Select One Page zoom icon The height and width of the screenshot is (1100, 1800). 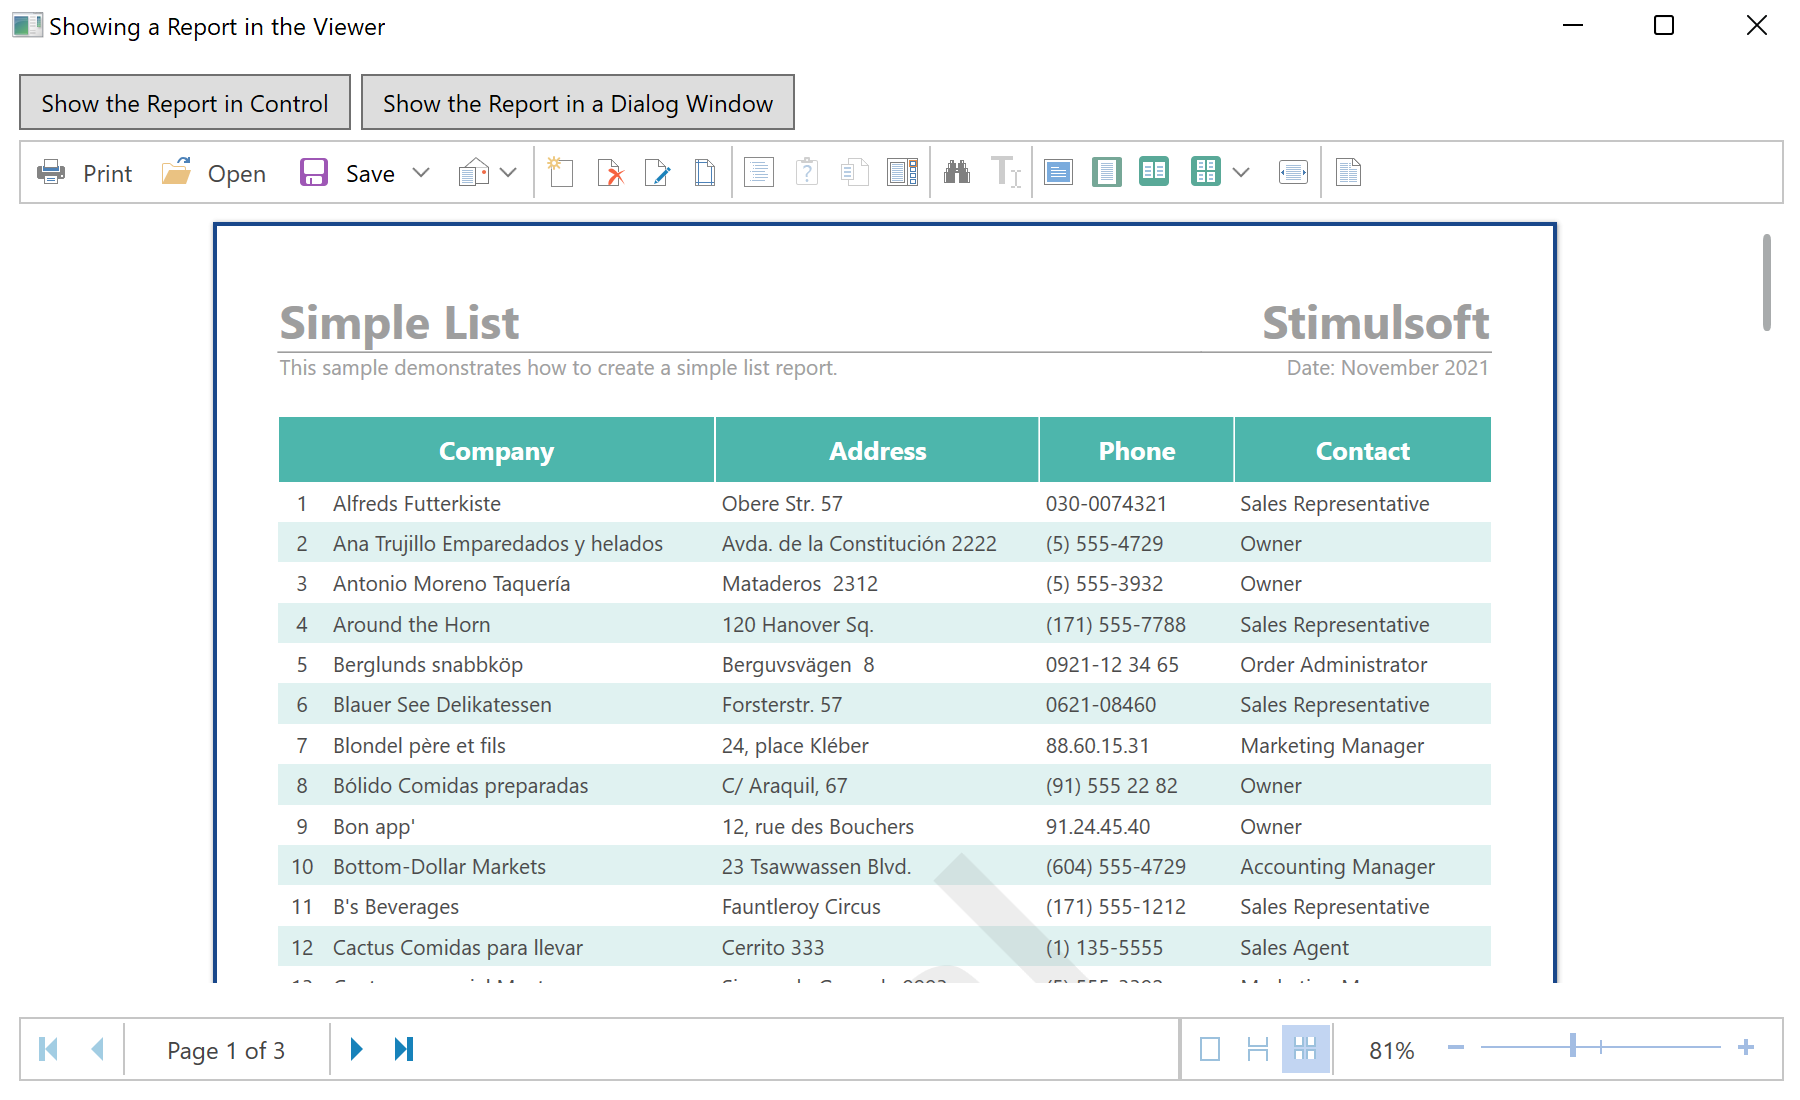[1106, 173]
